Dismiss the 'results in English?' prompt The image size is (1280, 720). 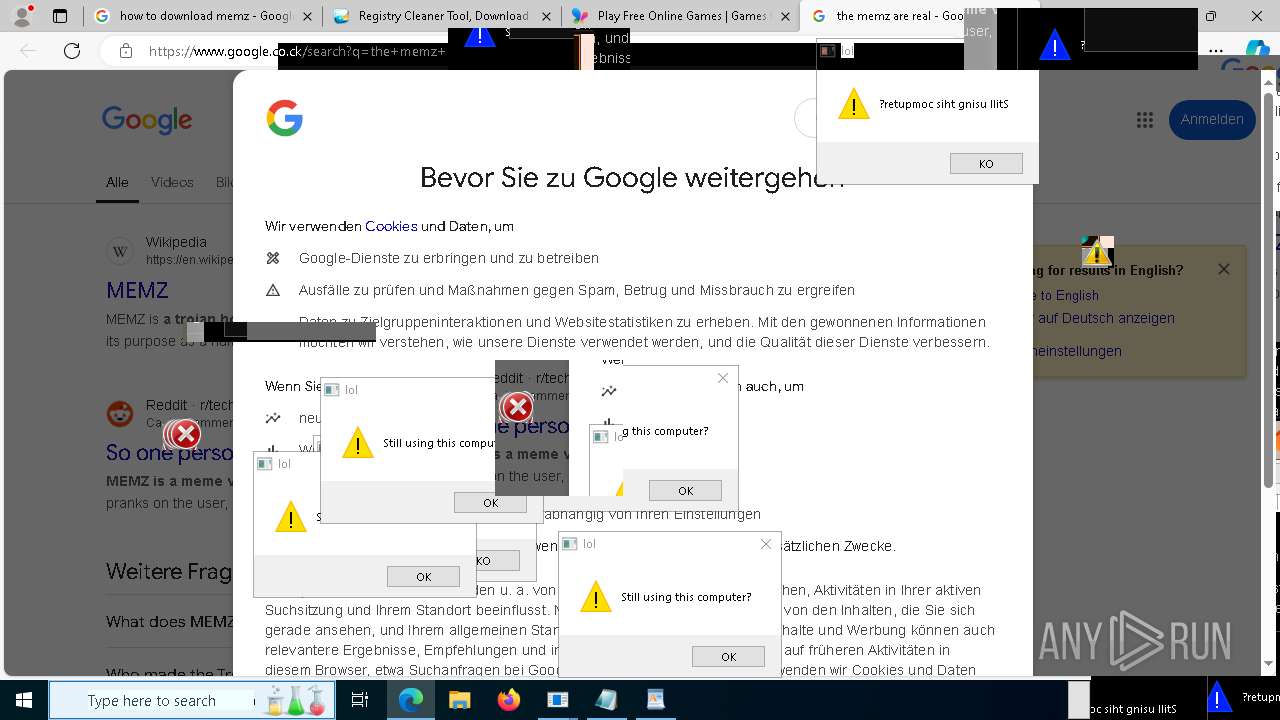tap(1224, 269)
